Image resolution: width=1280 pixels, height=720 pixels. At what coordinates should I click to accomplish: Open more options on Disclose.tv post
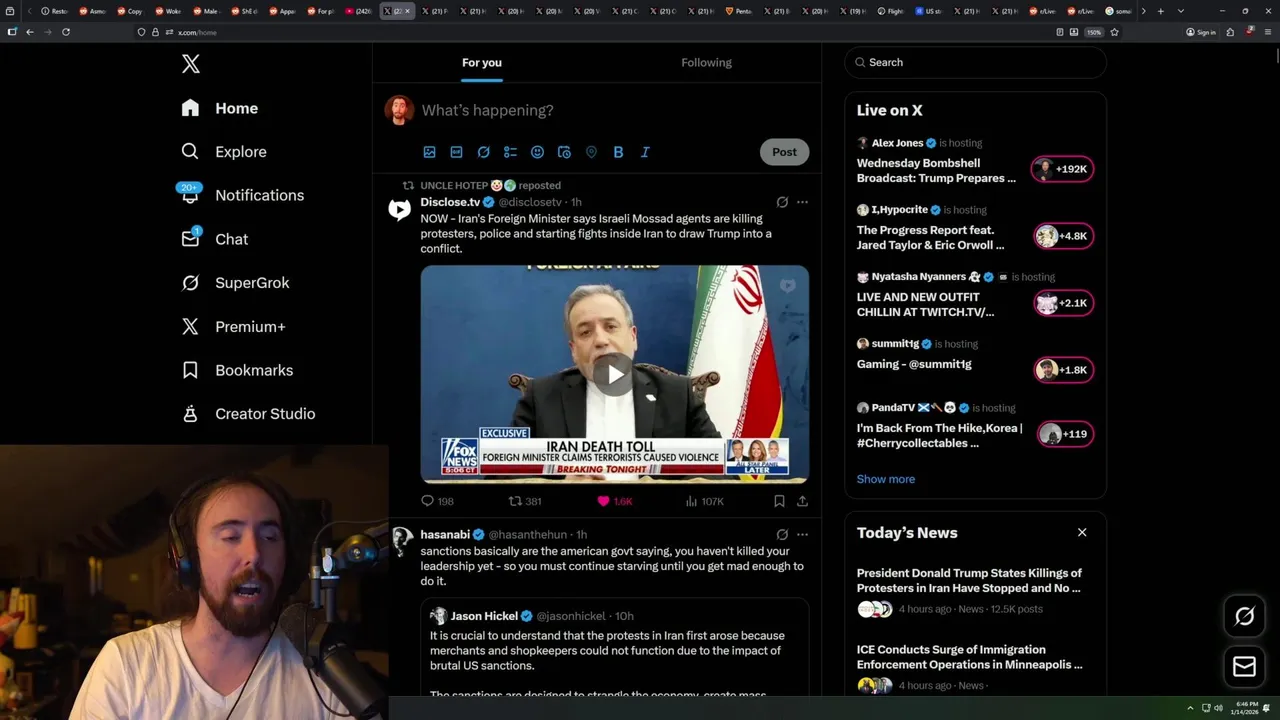(x=802, y=202)
